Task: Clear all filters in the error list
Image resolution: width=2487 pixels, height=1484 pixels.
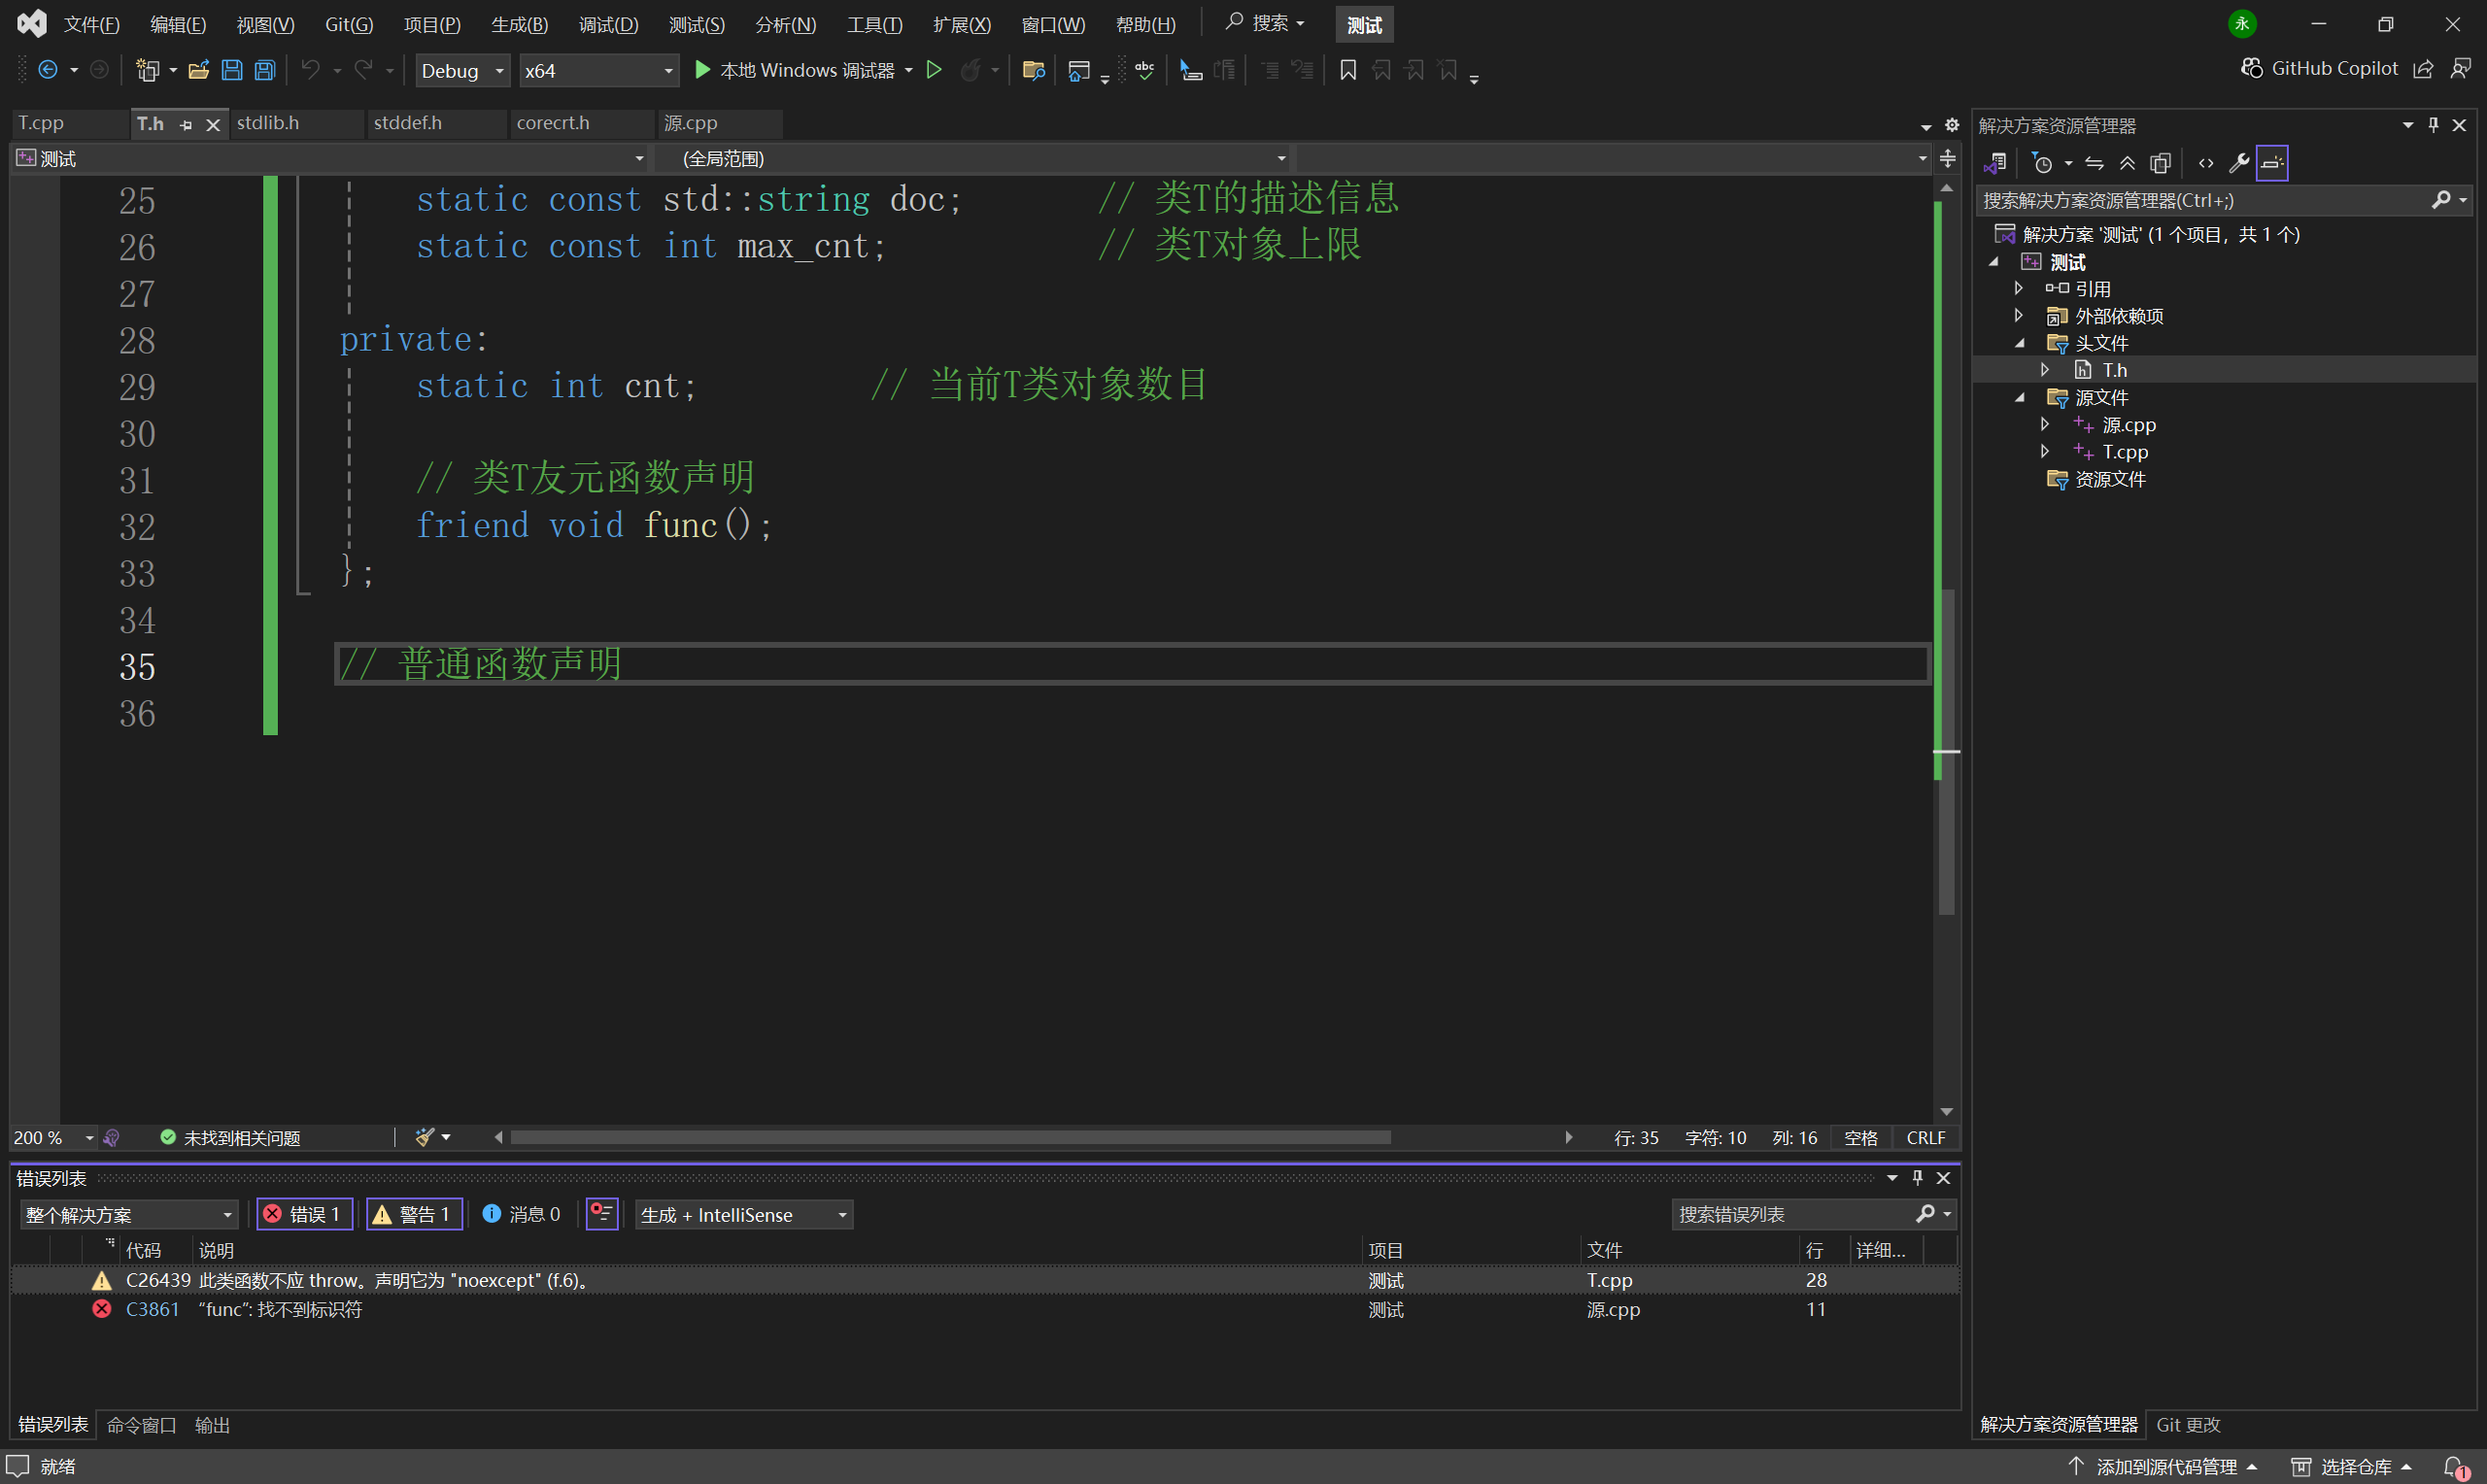Action: pyautogui.click(x=601, y=1214)
